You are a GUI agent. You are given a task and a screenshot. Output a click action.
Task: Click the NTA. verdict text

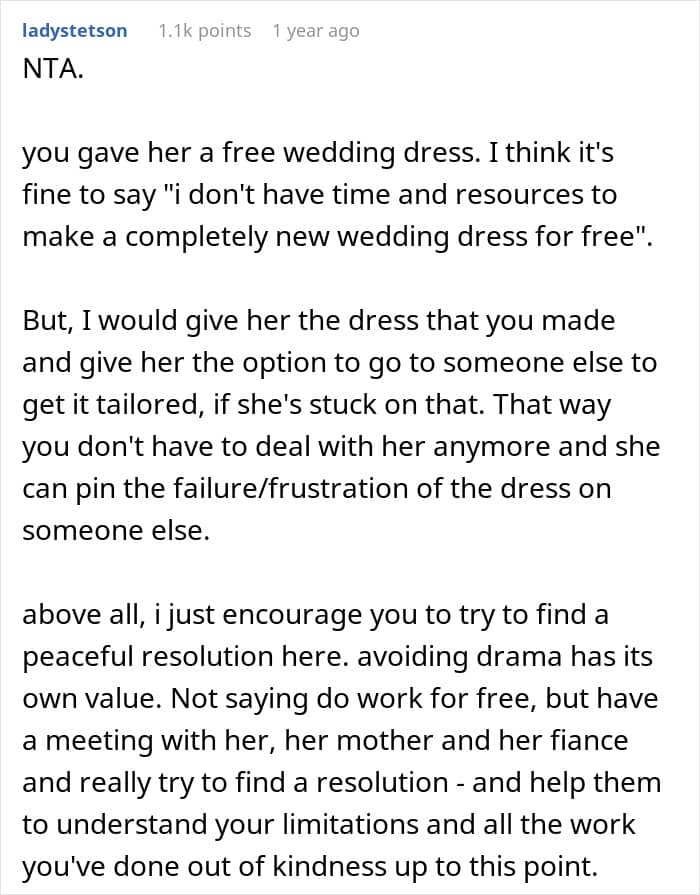pyautogui.click(x=53, y=69)
